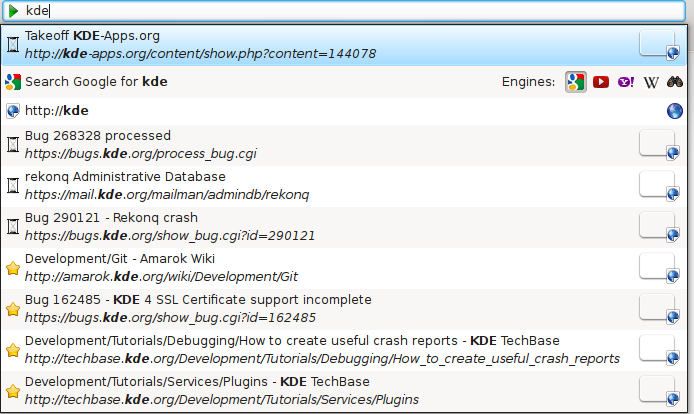Select Wikipedia search engine icon
The width and height of the screenshot is (694, 414).
(x=651, y=82)
